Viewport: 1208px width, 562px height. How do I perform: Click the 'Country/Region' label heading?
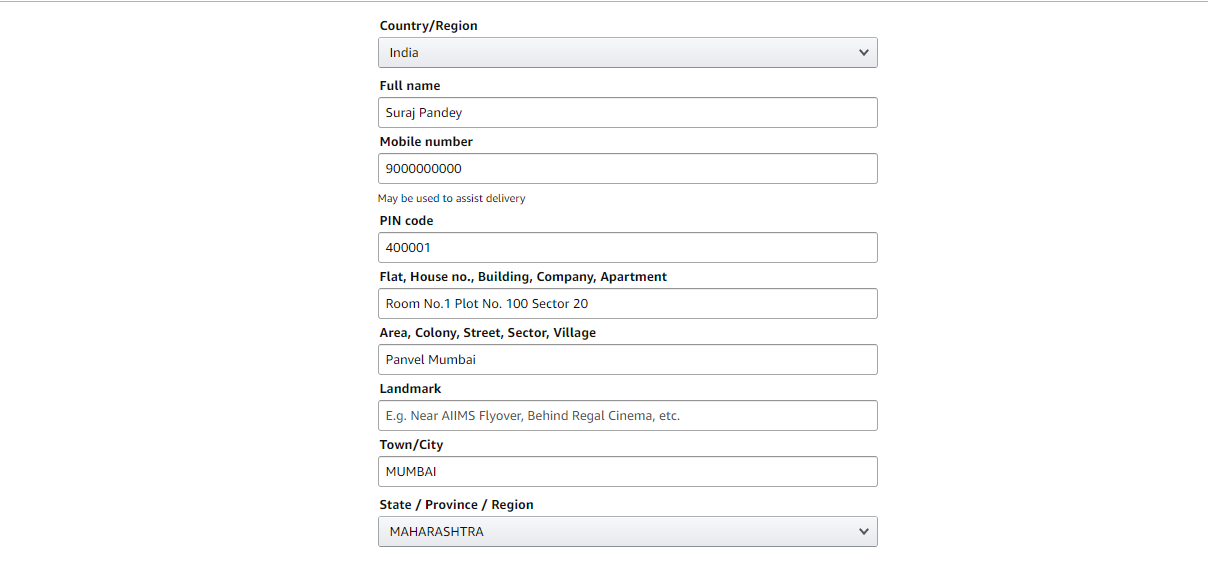point(428,26)
